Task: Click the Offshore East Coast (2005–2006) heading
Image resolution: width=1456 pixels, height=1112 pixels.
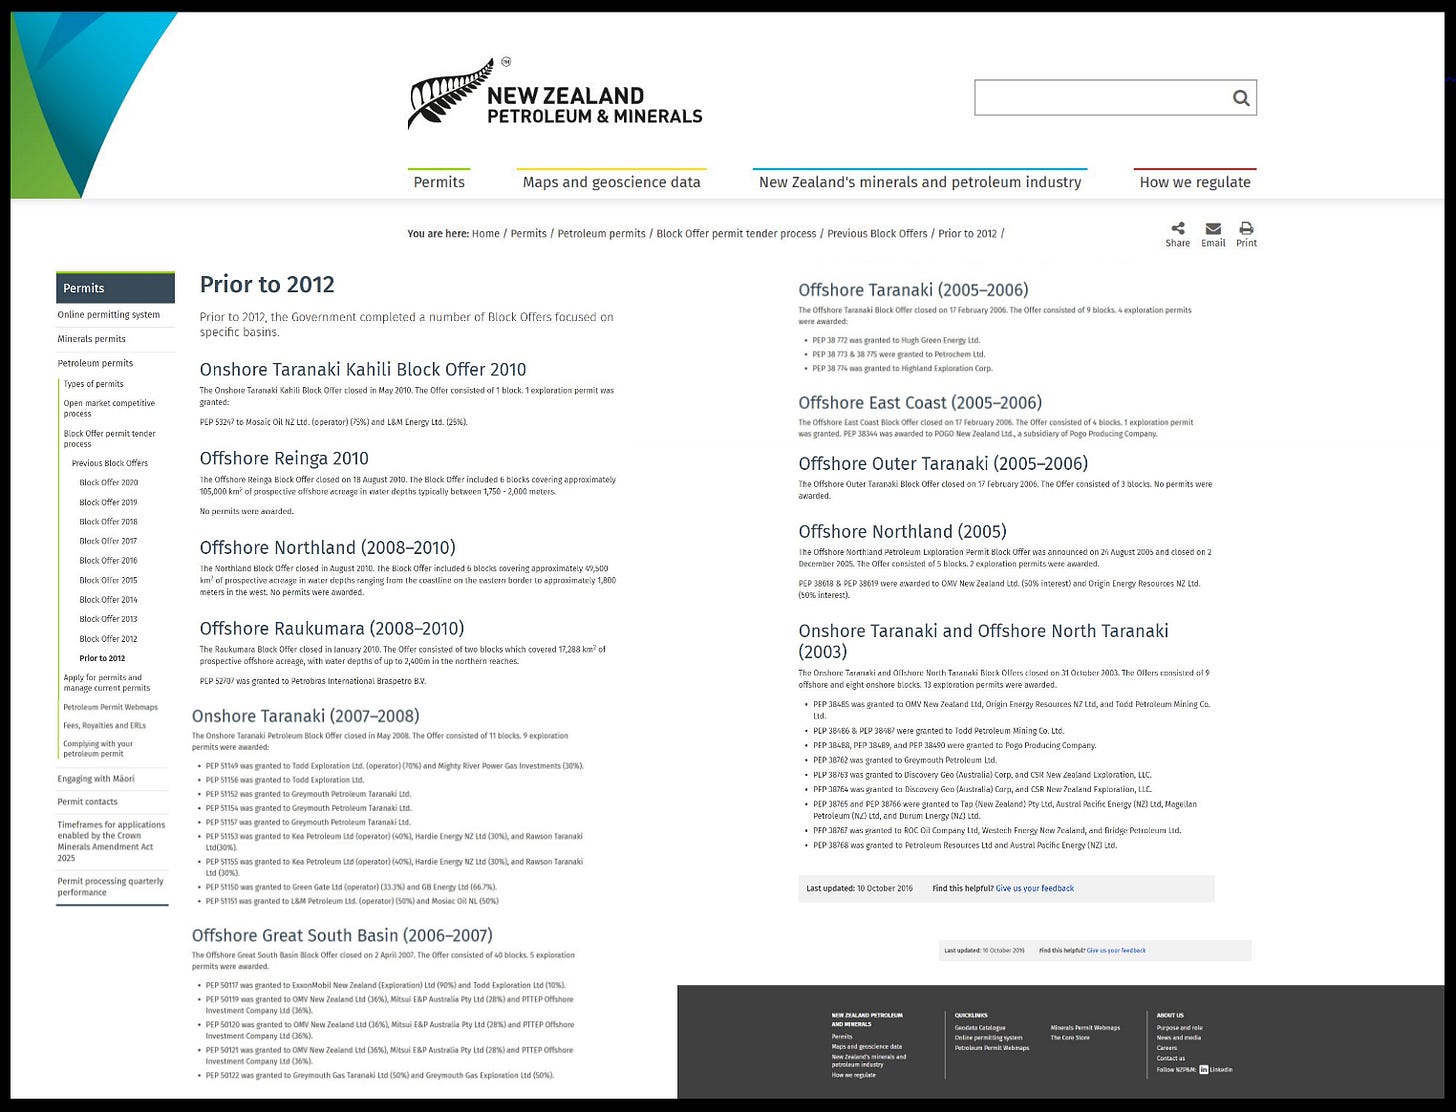Action: point(920,402)
